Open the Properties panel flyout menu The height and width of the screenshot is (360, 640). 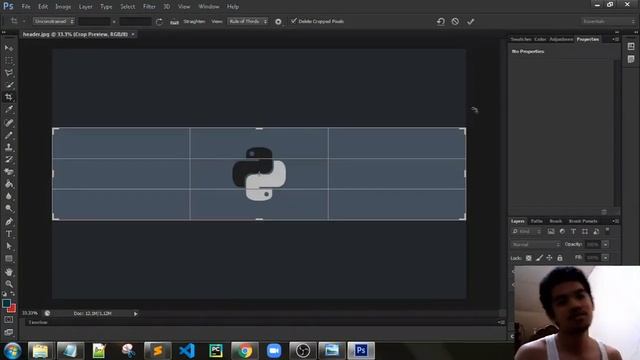pos(615,39)
